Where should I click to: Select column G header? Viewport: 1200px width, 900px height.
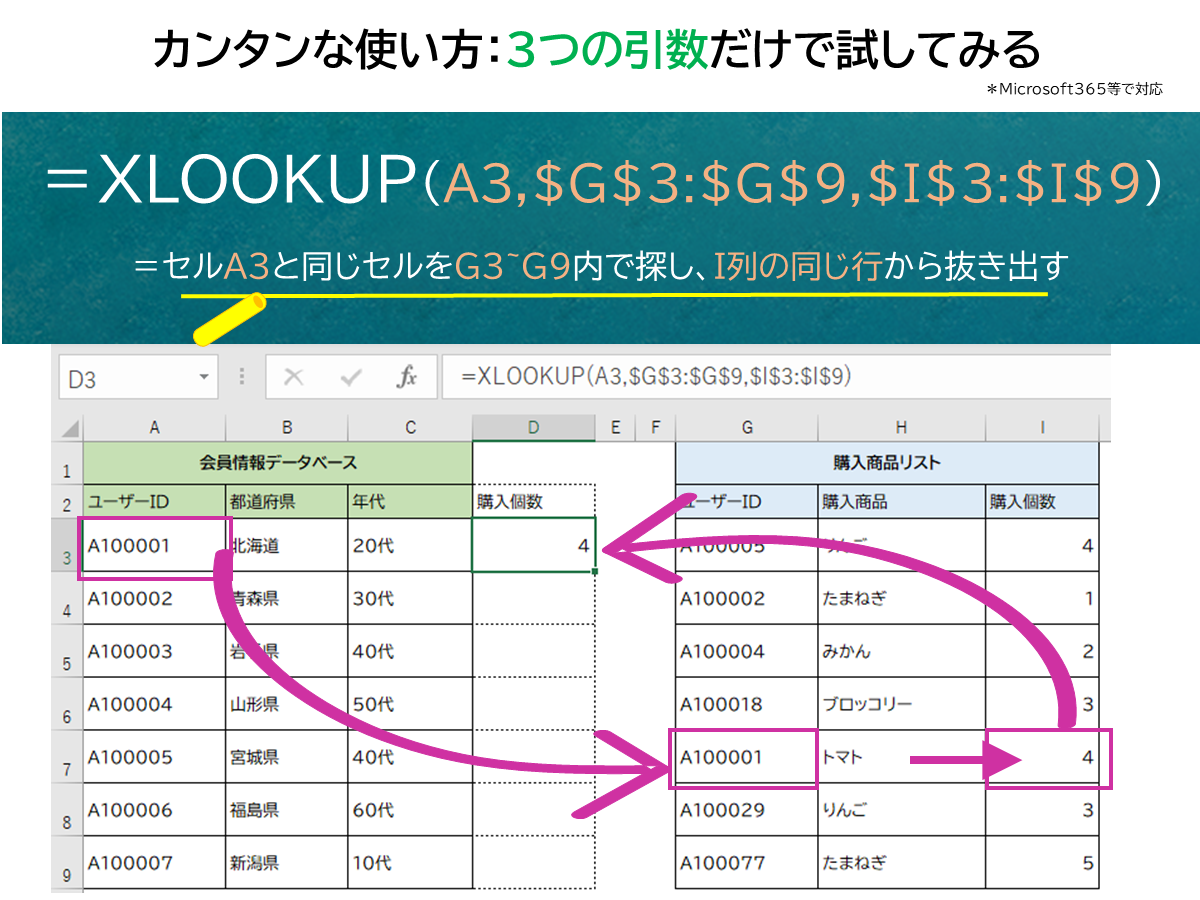coord(747,428)
